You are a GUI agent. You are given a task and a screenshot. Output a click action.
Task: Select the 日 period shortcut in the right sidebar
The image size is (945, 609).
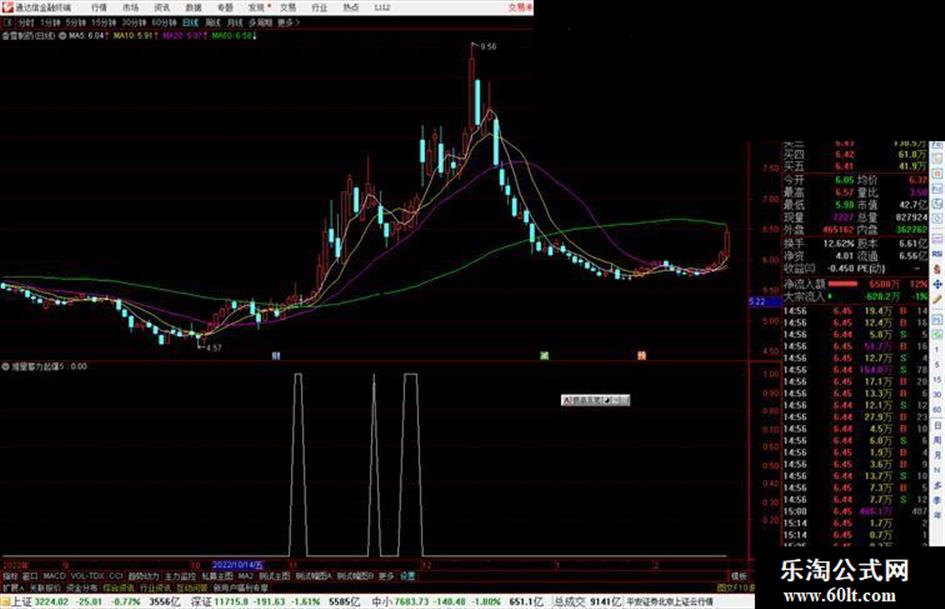coord(937,426)
